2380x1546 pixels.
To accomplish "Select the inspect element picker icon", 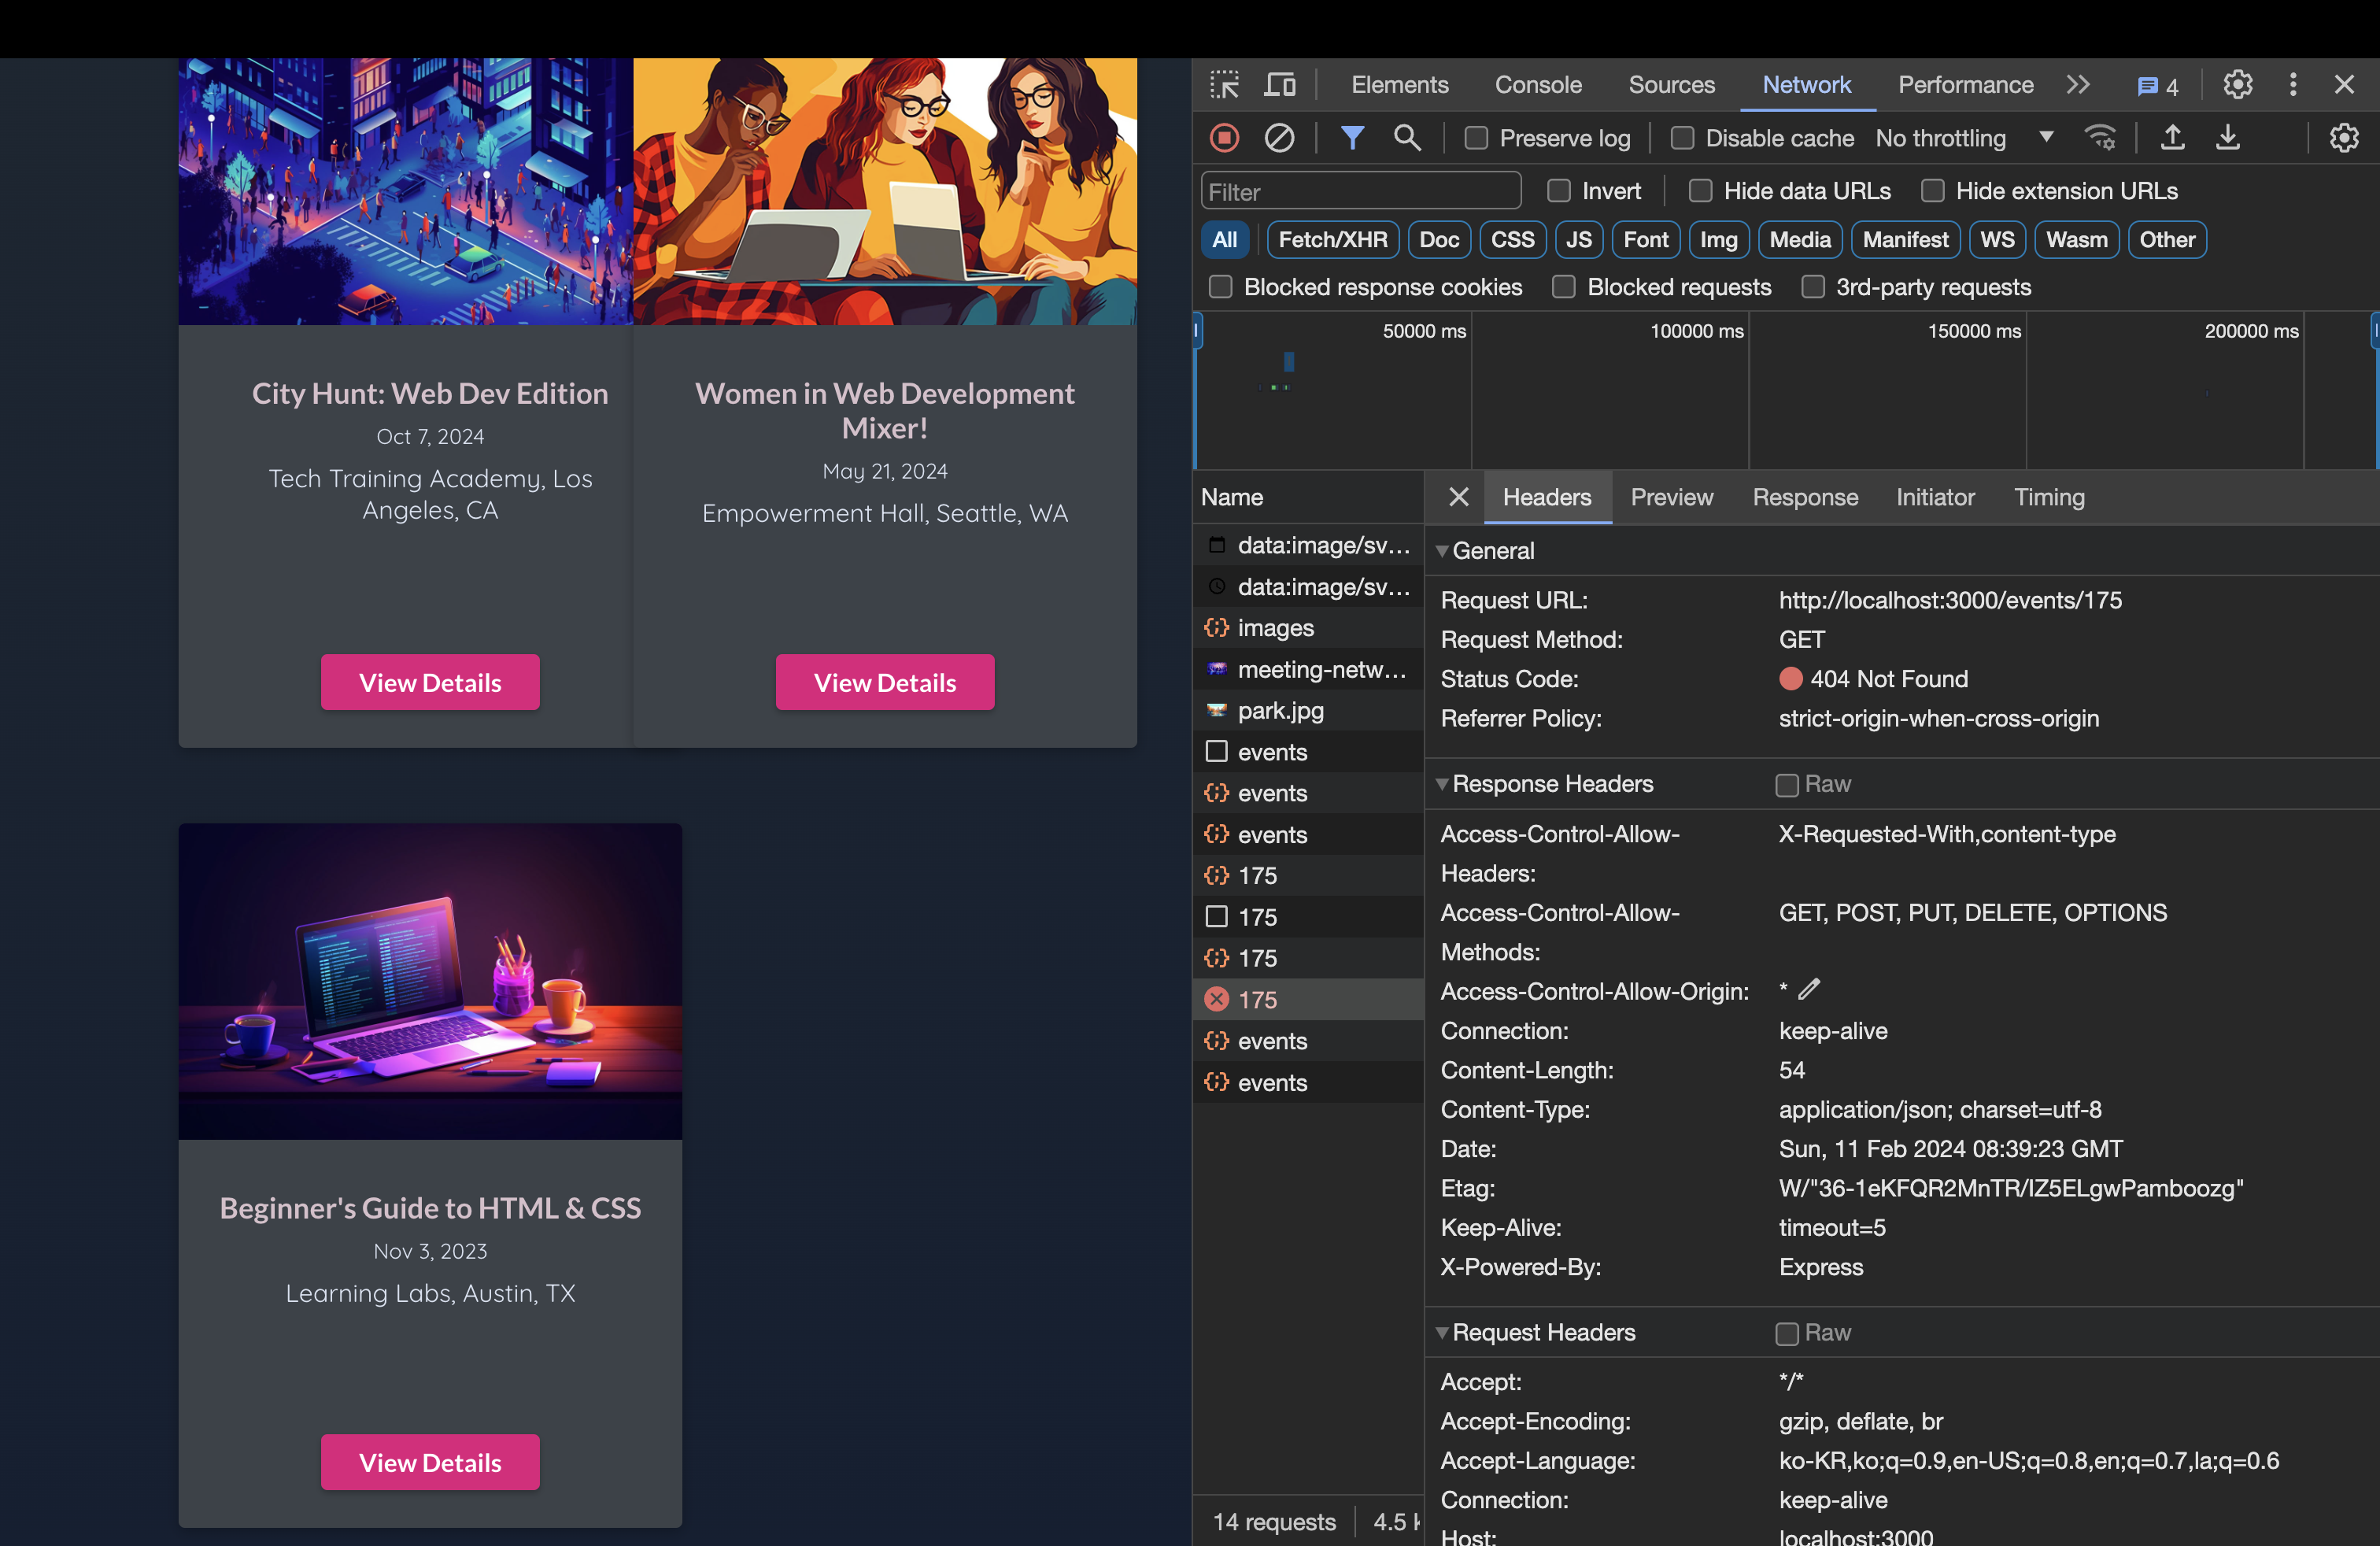I will pos(1224,85).
